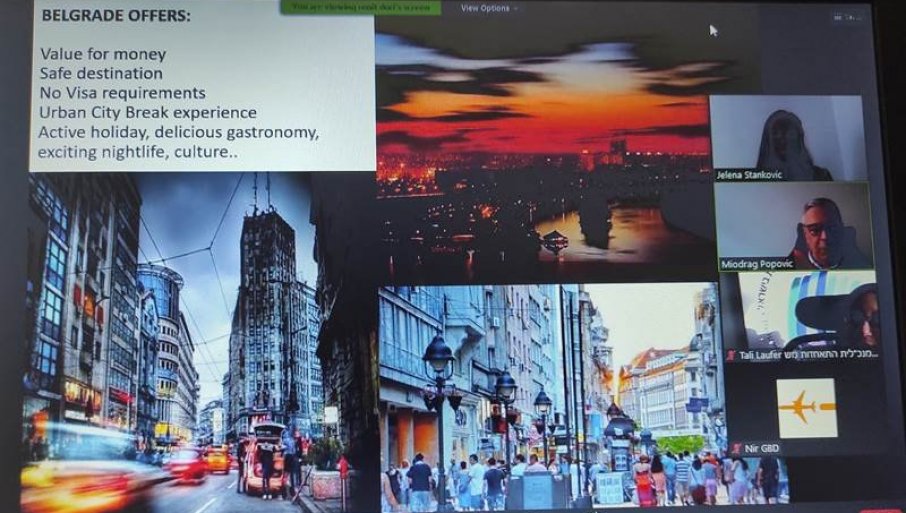Click Nir GBD's airplane avatar icon
The image size is (906, 513).
click(807, 407)
